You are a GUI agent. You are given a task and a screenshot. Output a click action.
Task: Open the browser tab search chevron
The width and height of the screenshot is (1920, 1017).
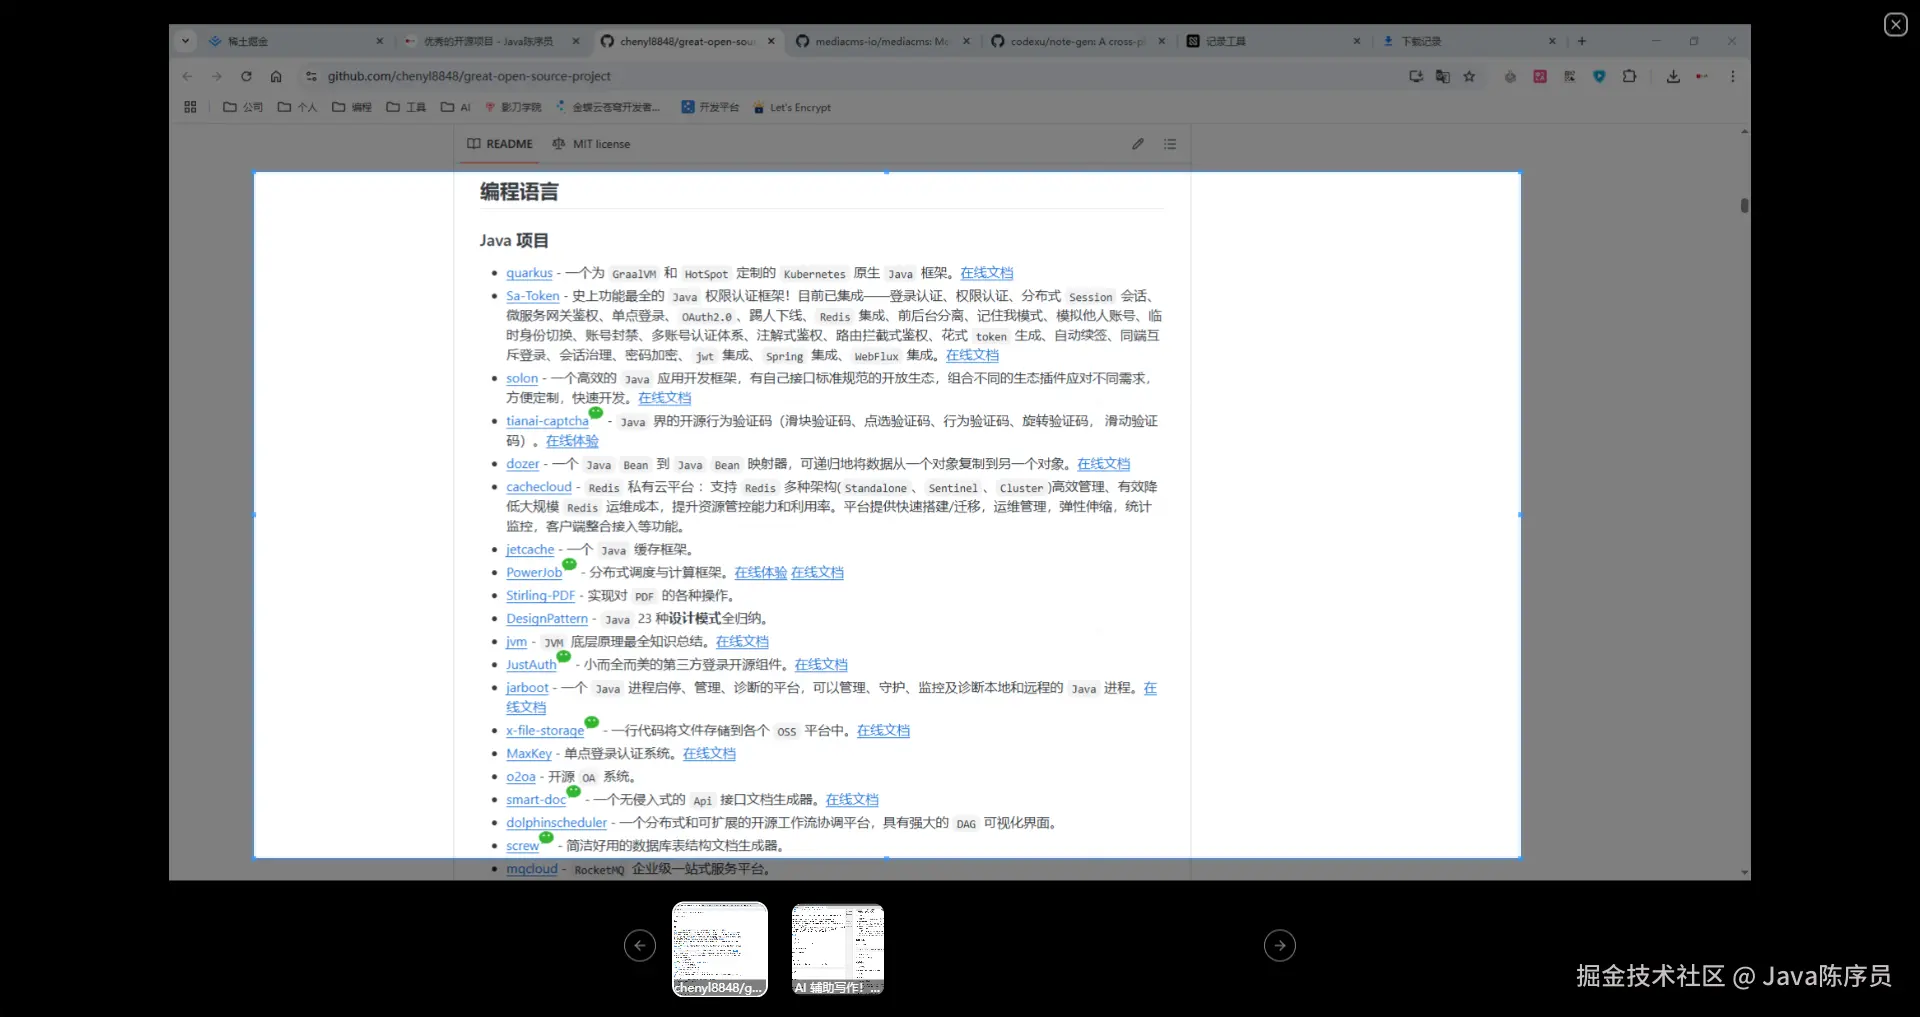185,41
